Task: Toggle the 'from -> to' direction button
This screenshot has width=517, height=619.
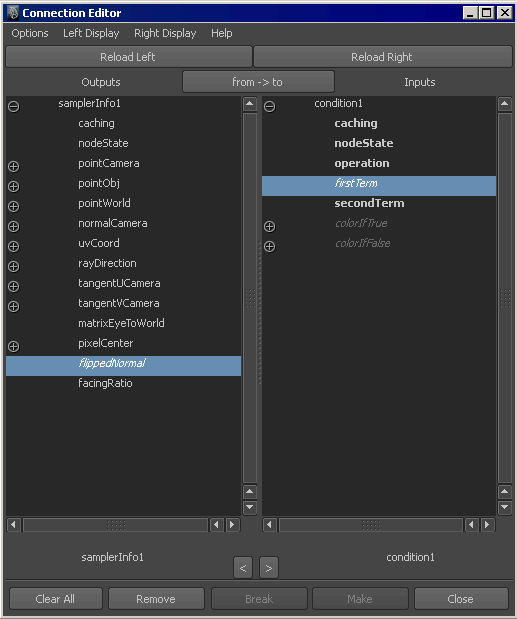Action: click(258, 82)
